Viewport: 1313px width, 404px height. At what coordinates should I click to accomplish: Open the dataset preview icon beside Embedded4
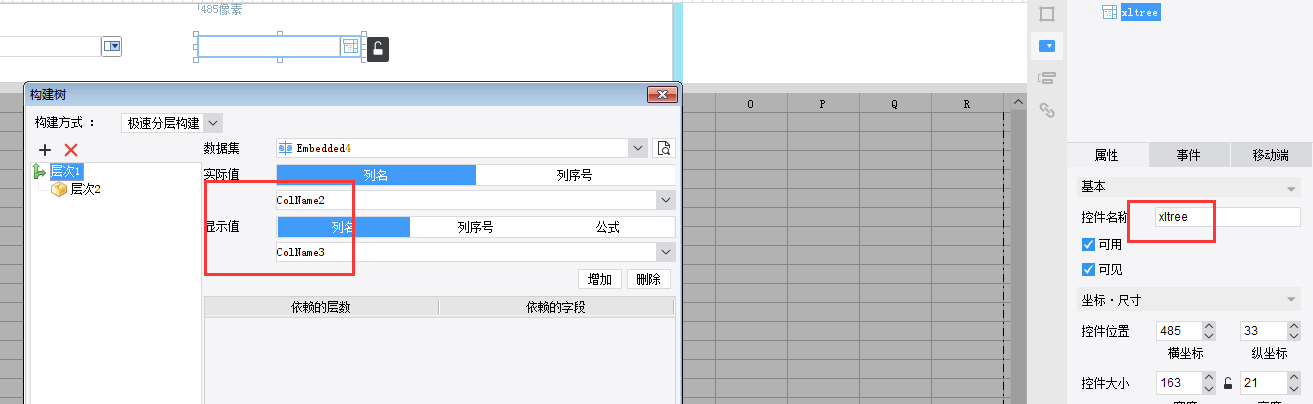click(x=663, y=148)
